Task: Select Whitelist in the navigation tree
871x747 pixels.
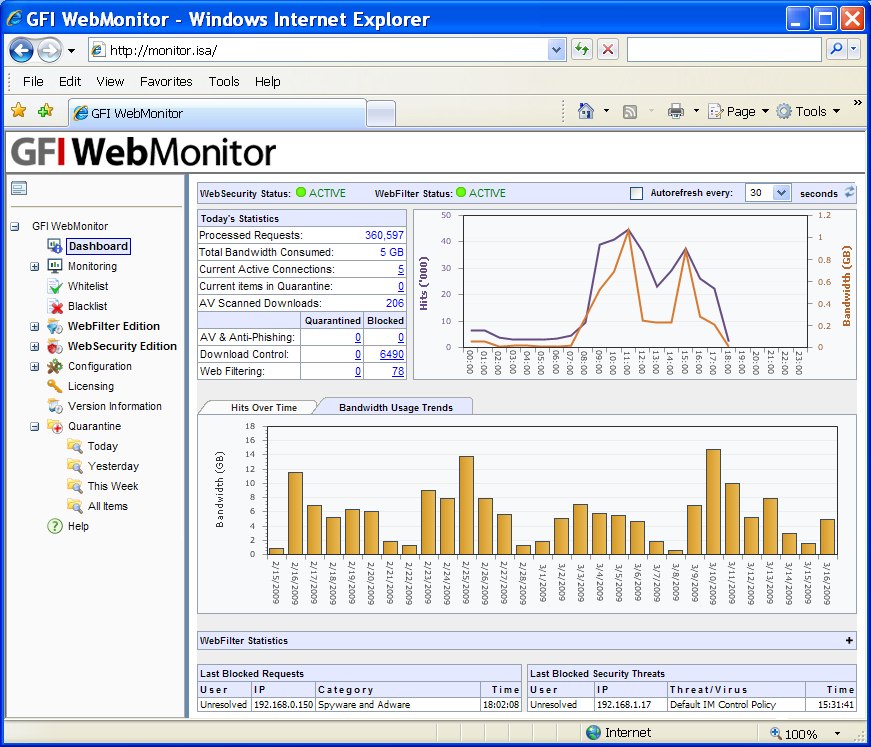Action: point(88,286)
